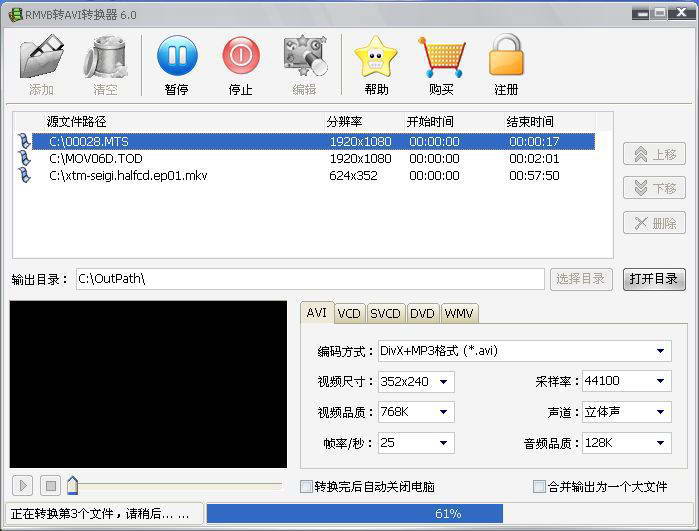Click the Move Up (上移) button
This screenshot has height=531, width=699.
point(654,155)
